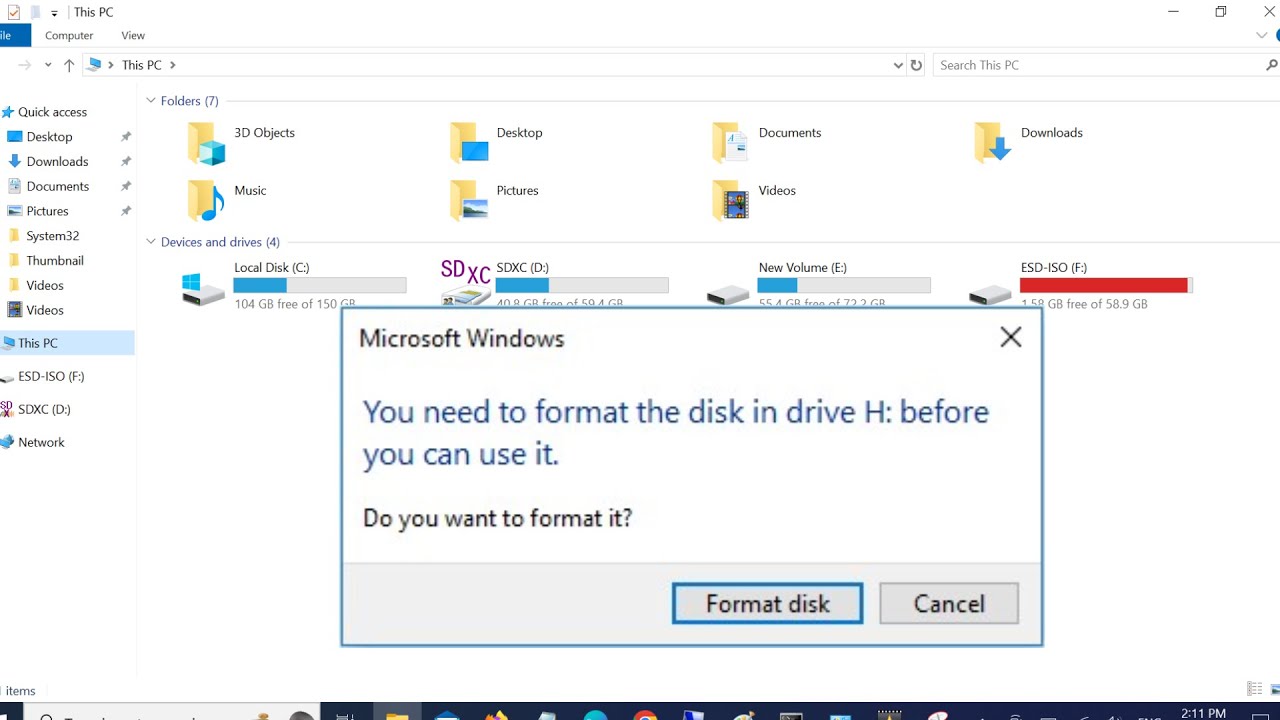Open the Pictures folder icon in Folders
The height and width of the screenshot is (720, 1280).
click(x=469, y=200)
